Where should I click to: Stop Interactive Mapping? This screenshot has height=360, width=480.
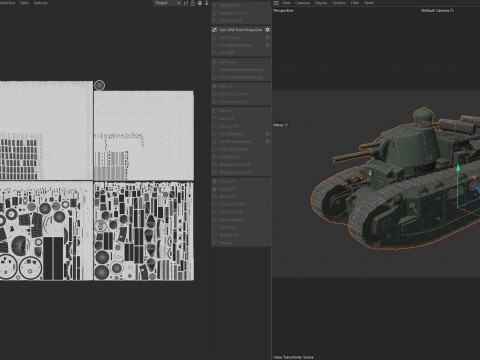241,77
